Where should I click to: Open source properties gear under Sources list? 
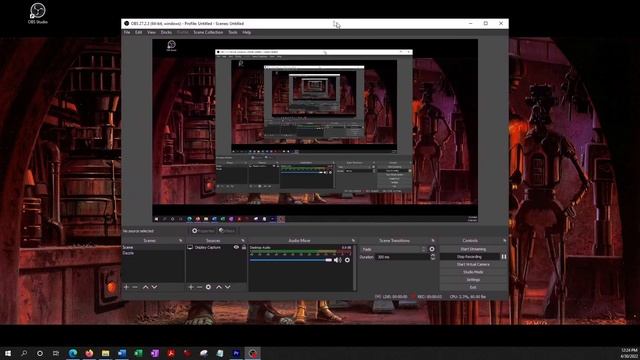(208, 287)
